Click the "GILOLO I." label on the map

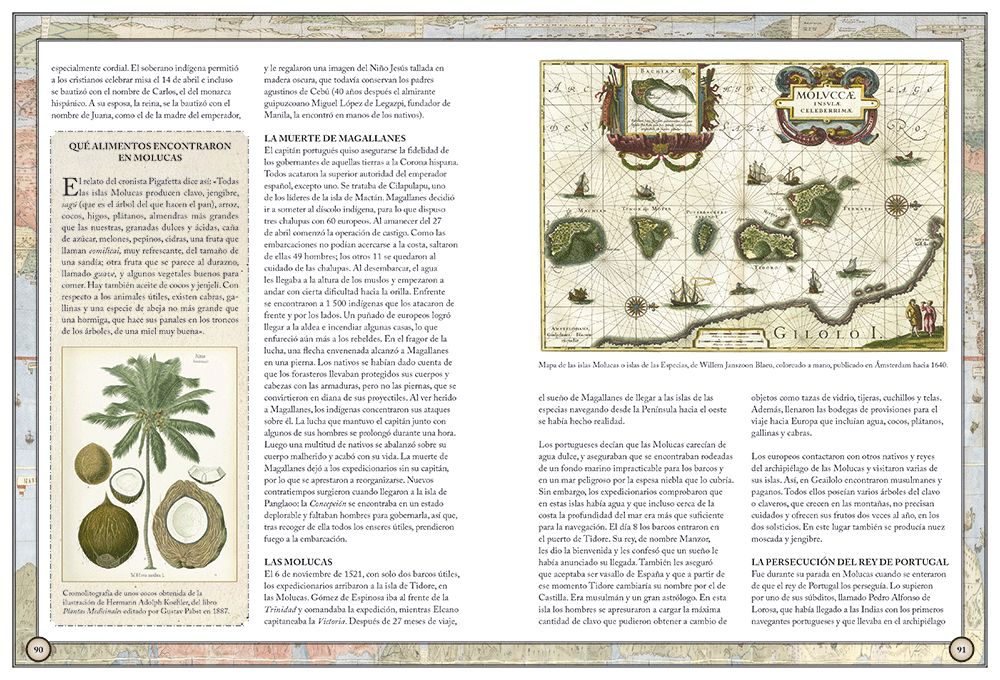point(827,333)
